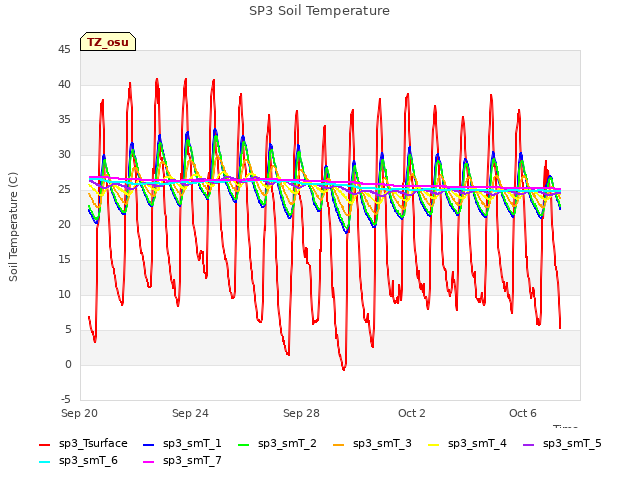Click the 0 y-axis tick label

point(68,365)
